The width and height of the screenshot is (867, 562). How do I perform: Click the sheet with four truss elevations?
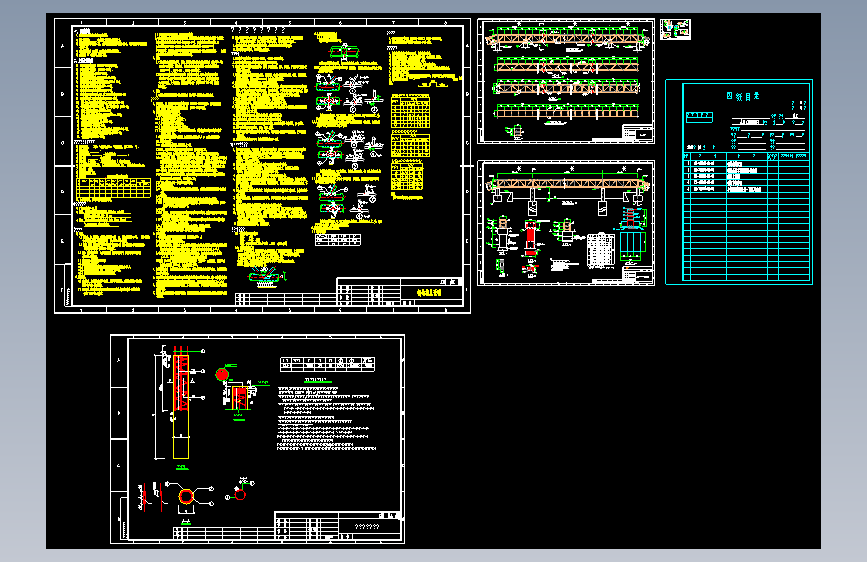(x=566, y=81)
